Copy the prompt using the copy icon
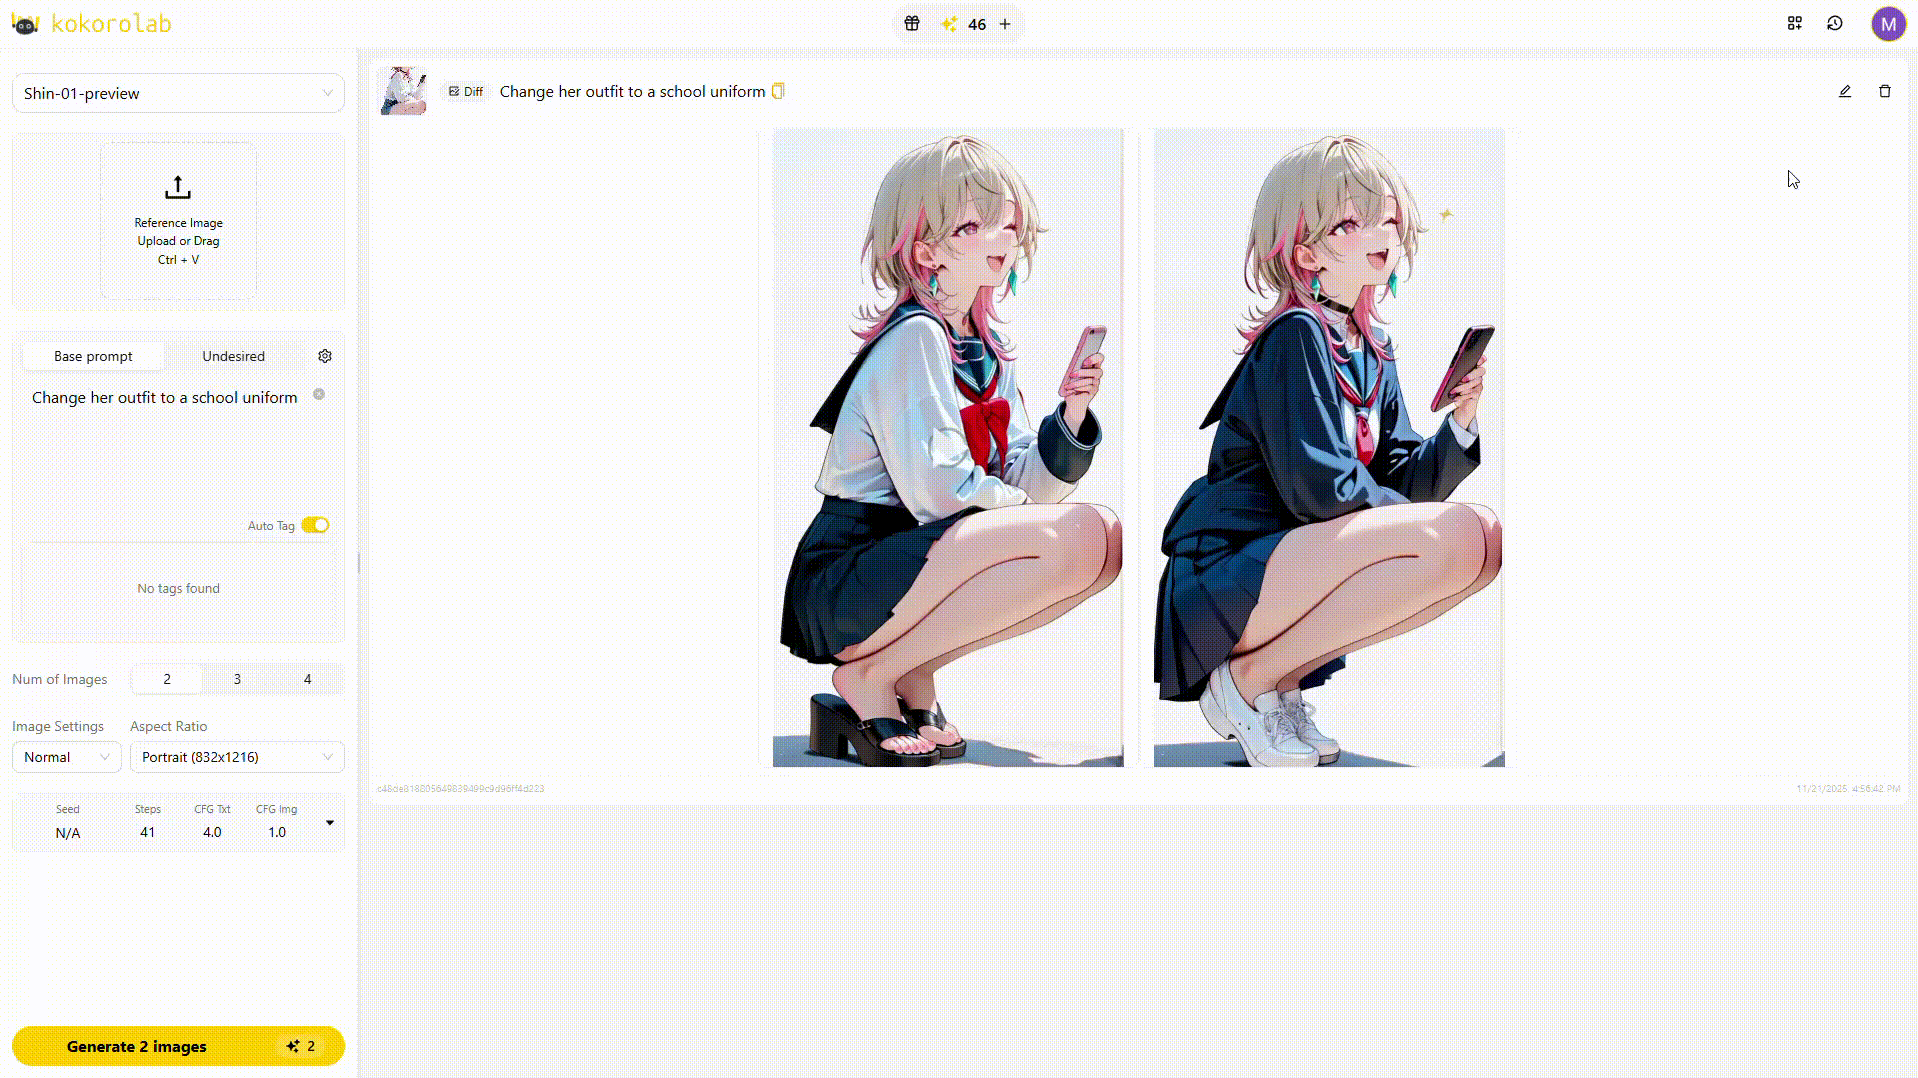Viewport: 1918px width, 1078px height. coord(778,90)
